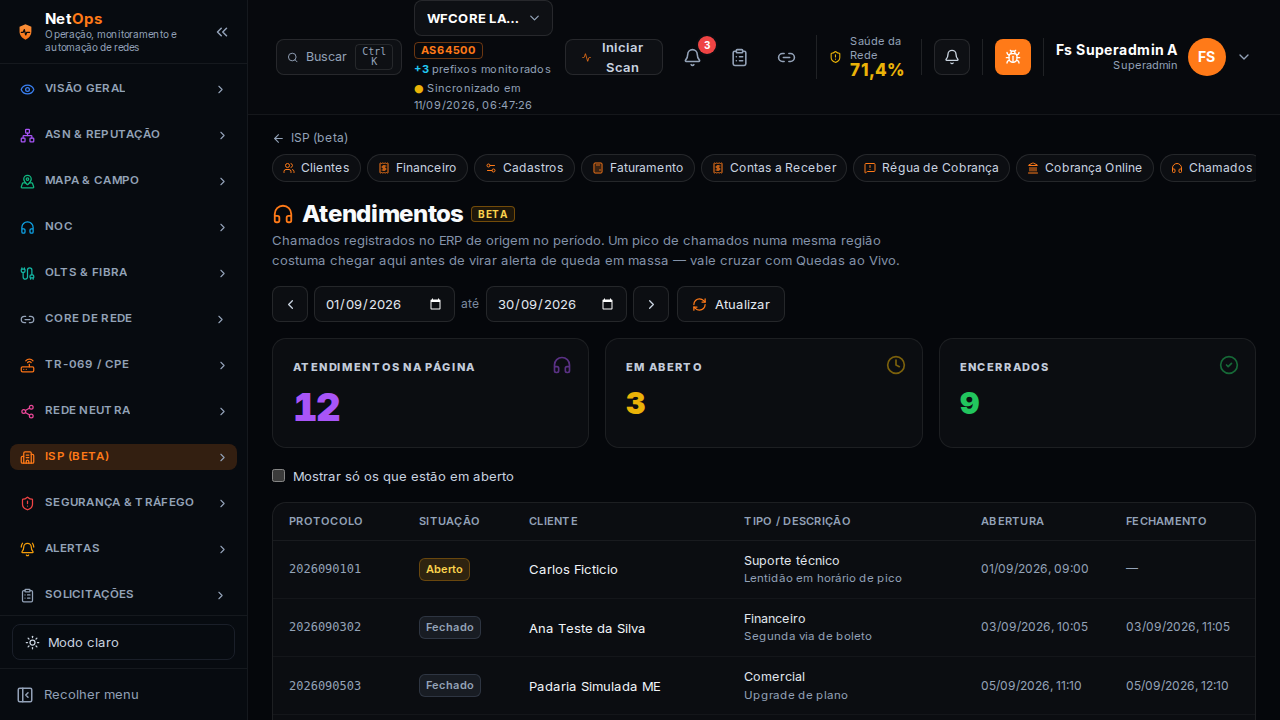
Task: Collapse sidebar with double-chevron icon
Action: coord(222,32)
